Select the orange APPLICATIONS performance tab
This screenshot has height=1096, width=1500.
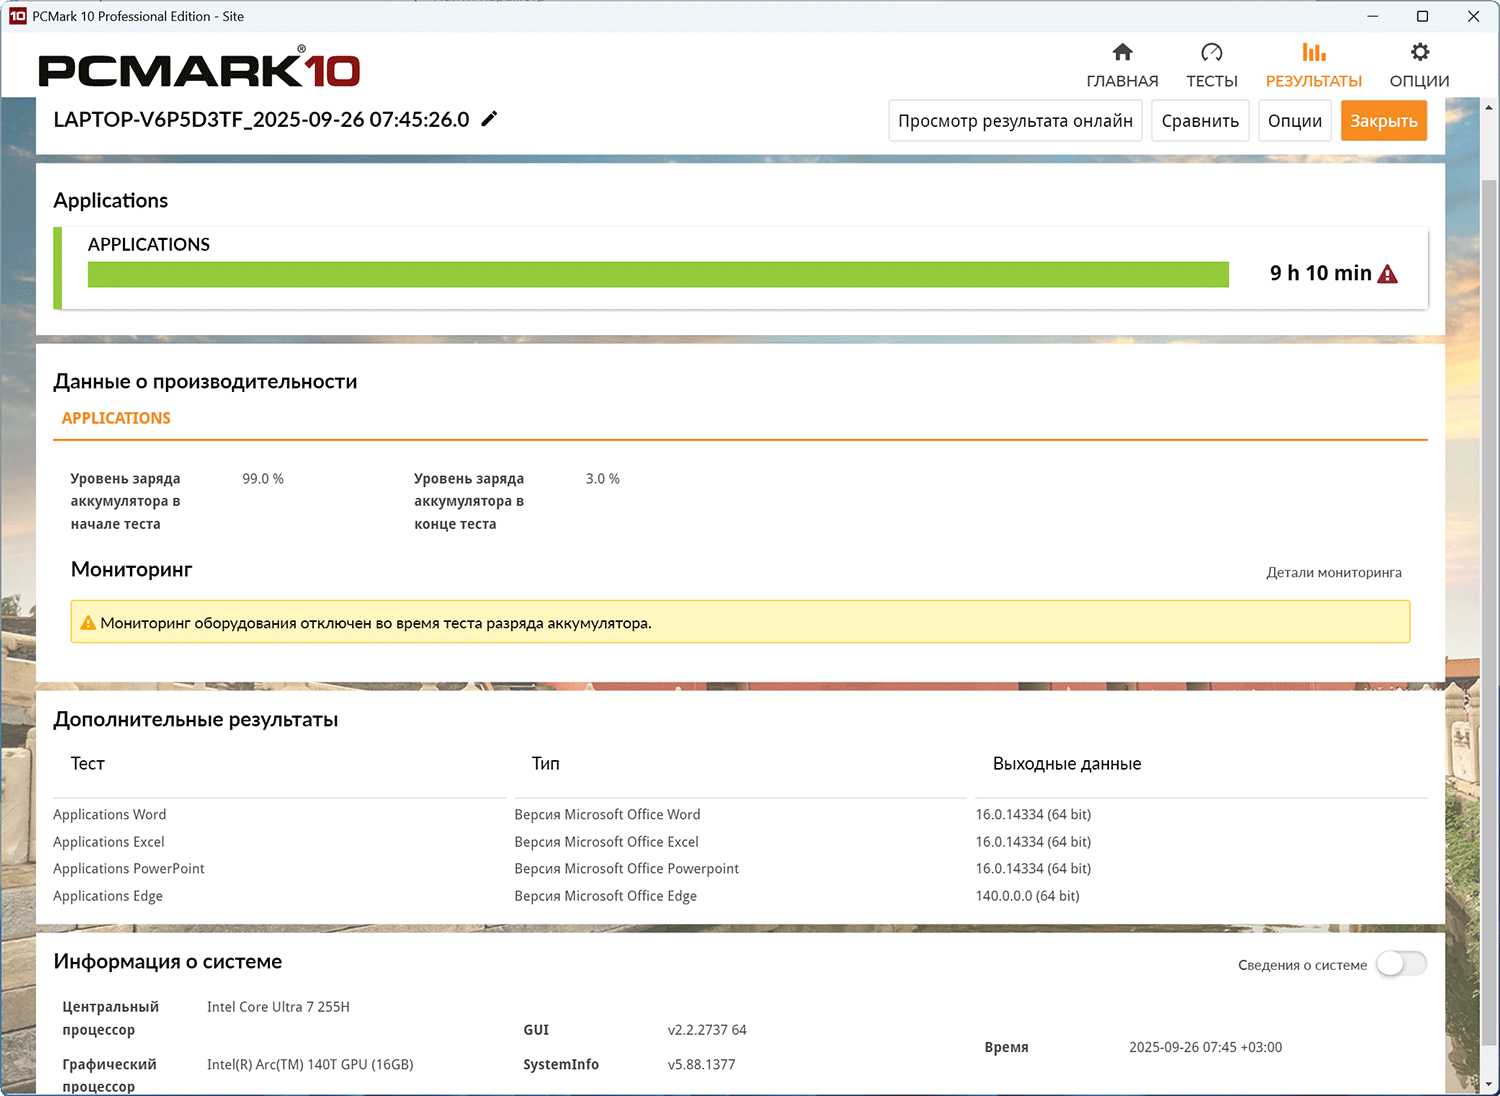(116, 418)
